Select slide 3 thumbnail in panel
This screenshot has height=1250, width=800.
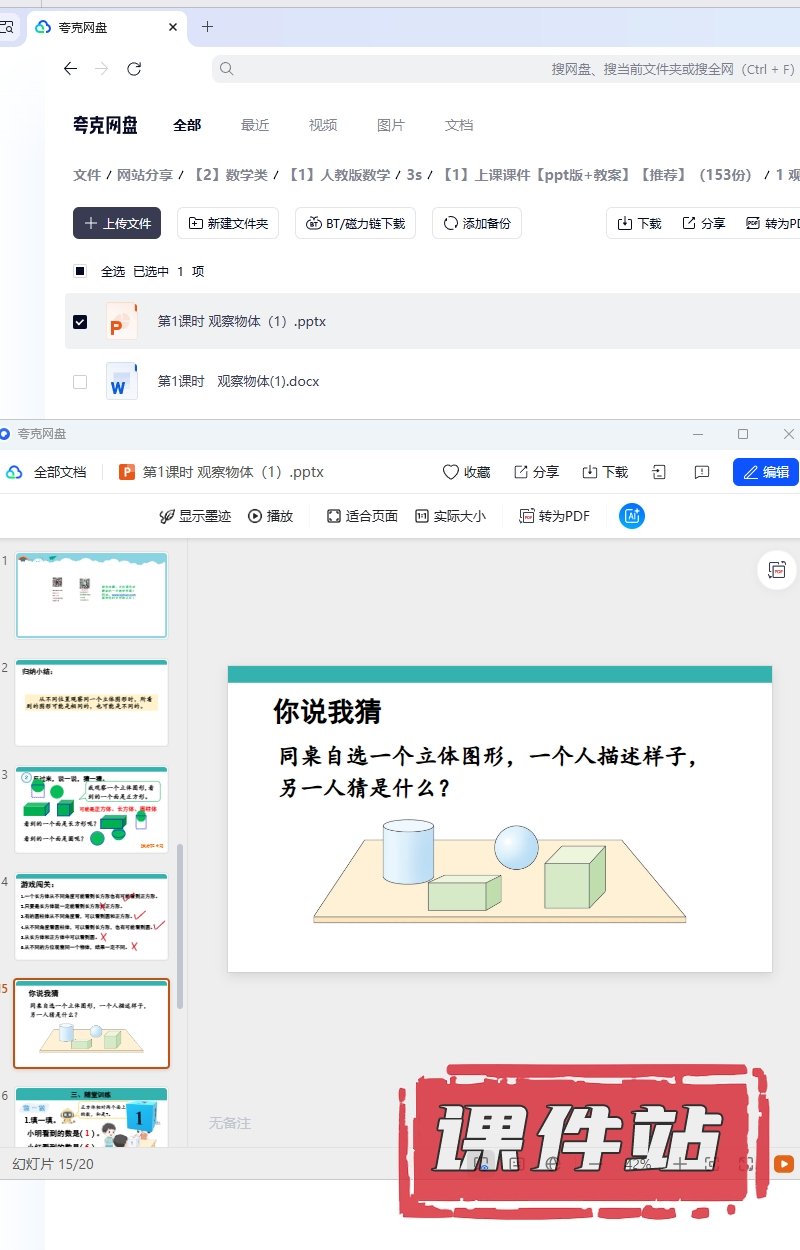tap(91, 809)
